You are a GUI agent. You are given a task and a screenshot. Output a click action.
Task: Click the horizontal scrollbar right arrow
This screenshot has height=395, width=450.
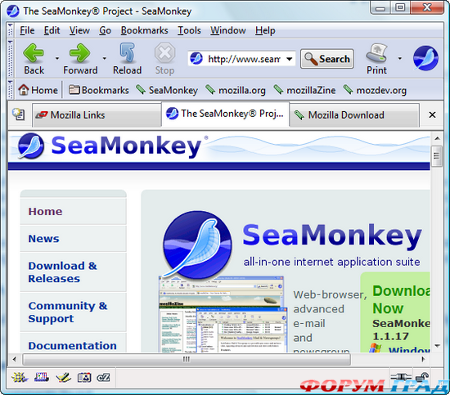(423, 359)
